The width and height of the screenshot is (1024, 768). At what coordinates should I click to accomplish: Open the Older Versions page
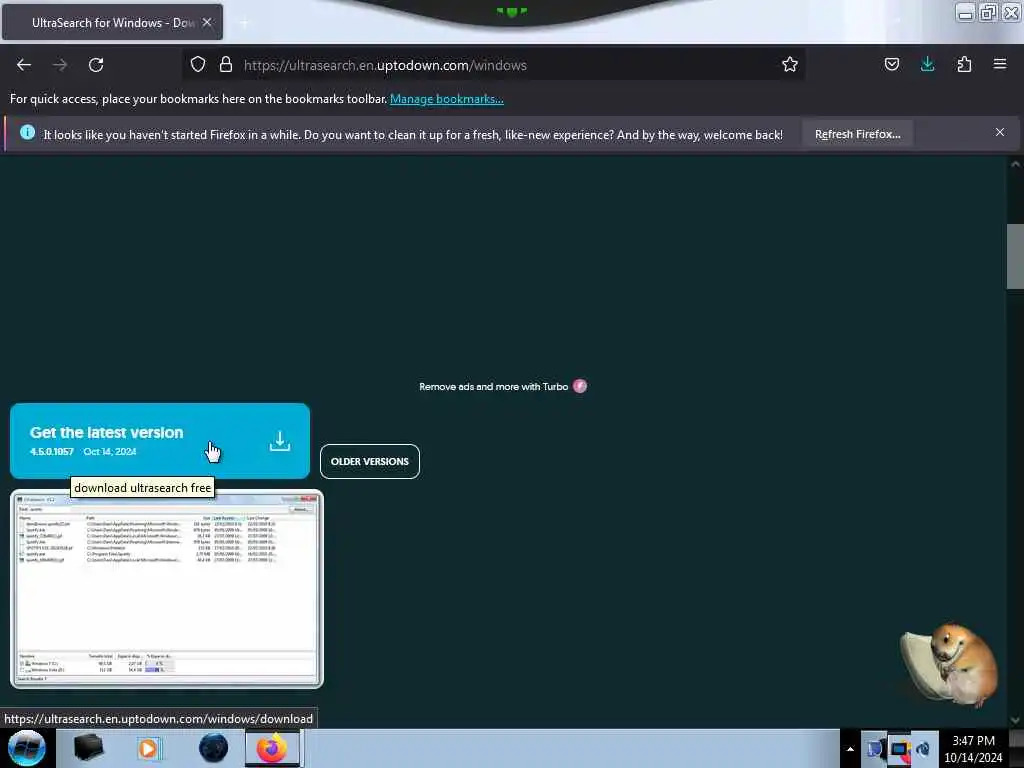[370, 461]
